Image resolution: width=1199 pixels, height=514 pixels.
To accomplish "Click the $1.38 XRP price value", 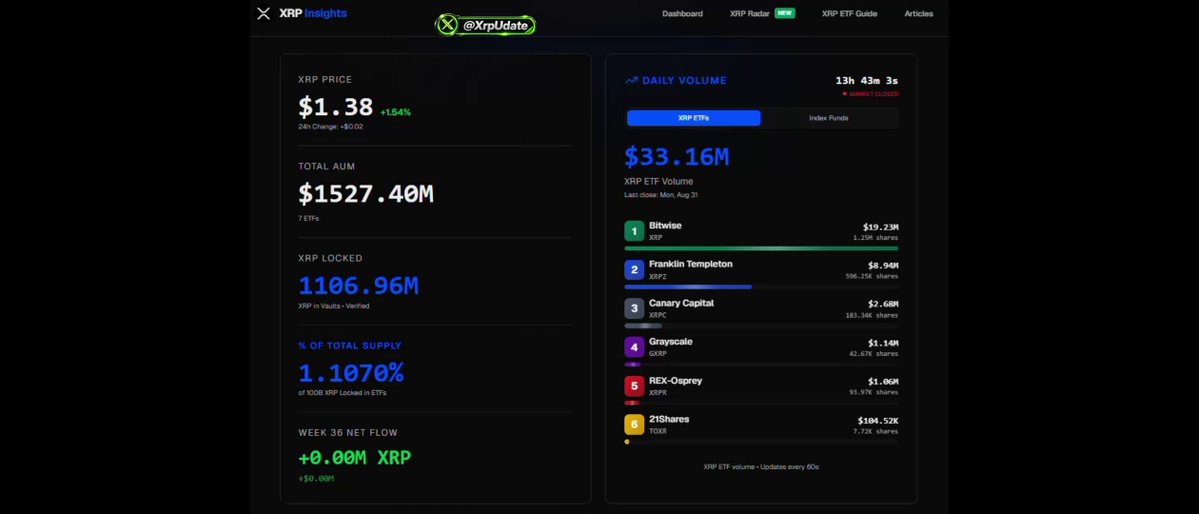I will click(x=336, y=106).
